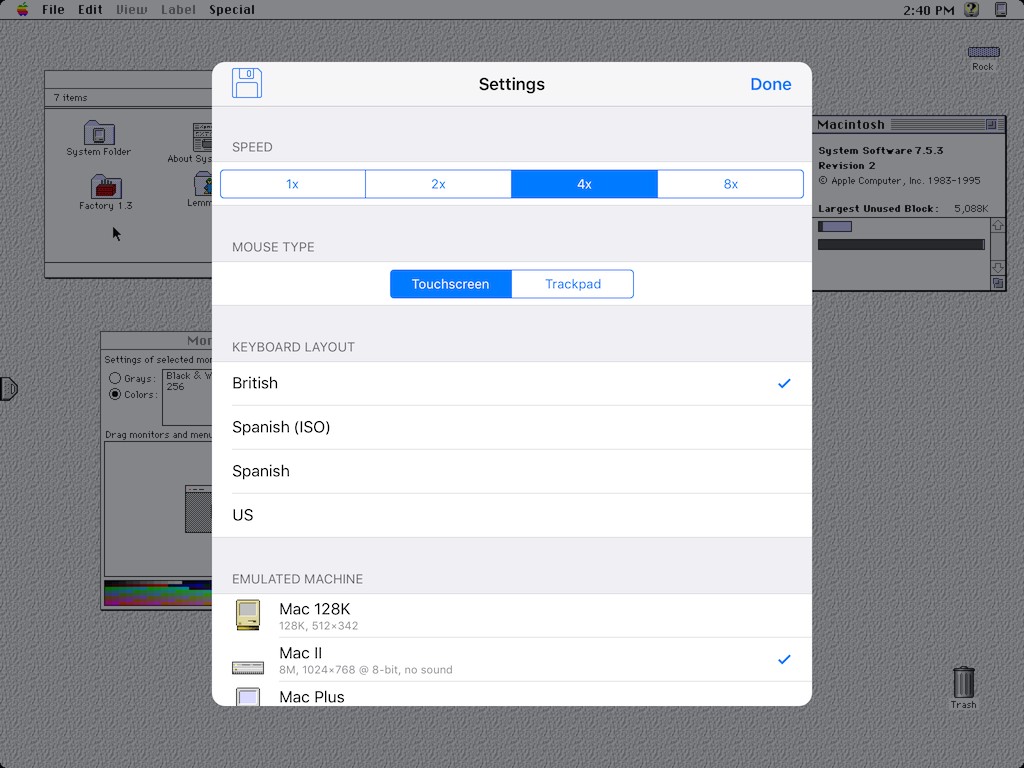The height and width of the screenshot is (768, 1024).
Task: Choose 256 in Monitors color depth list
Action: pyautogui.click(x=175, y=387)
